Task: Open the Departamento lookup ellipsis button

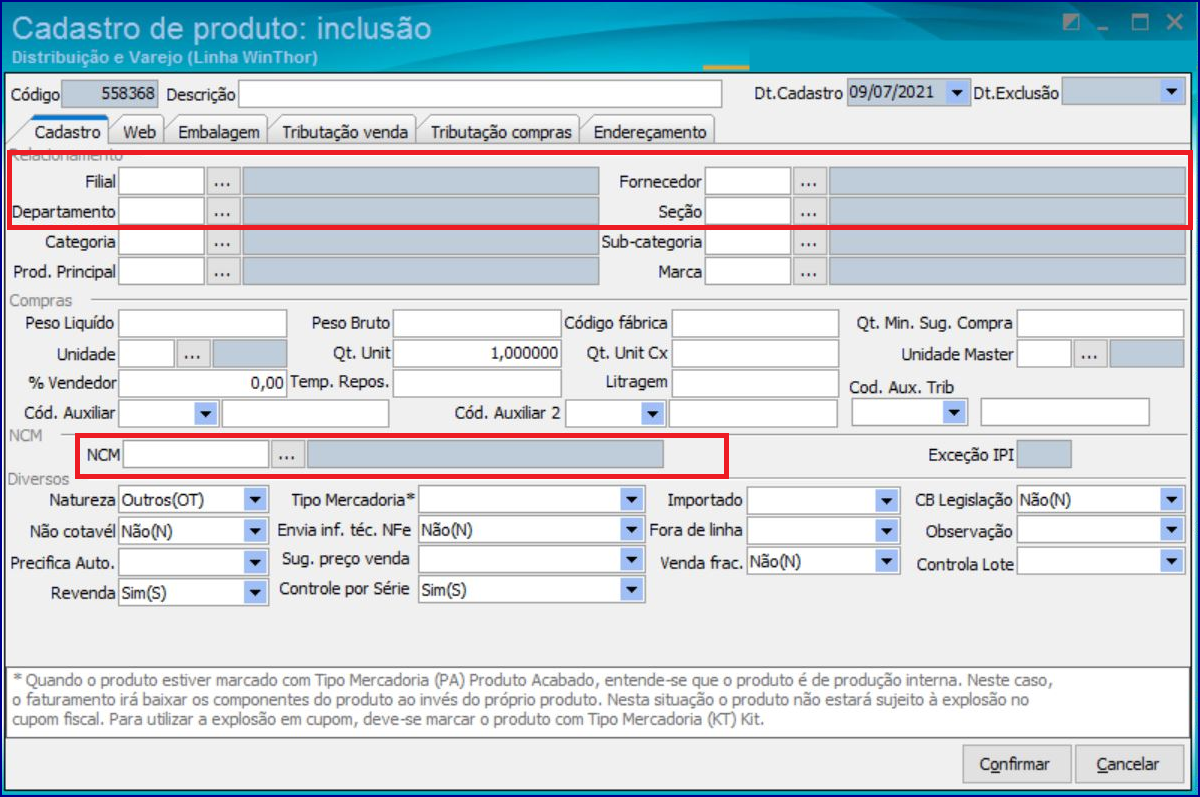Action: pyautogui.click(x=222, y=211)
